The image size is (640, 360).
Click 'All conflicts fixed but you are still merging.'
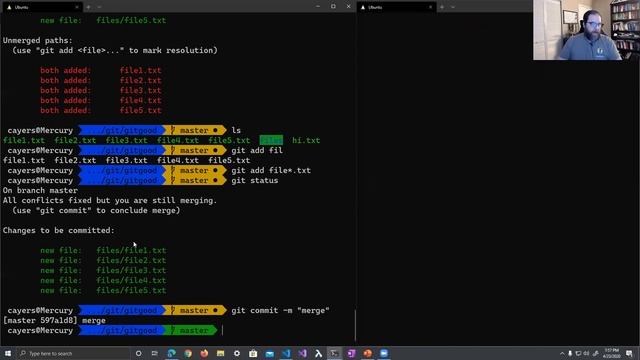click(x=110, y=200)
